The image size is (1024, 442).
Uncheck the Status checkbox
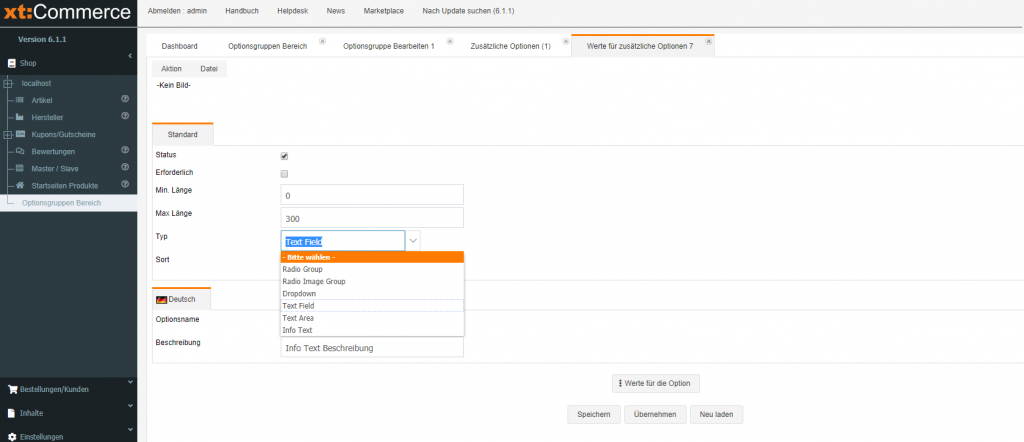coord(285,156)
